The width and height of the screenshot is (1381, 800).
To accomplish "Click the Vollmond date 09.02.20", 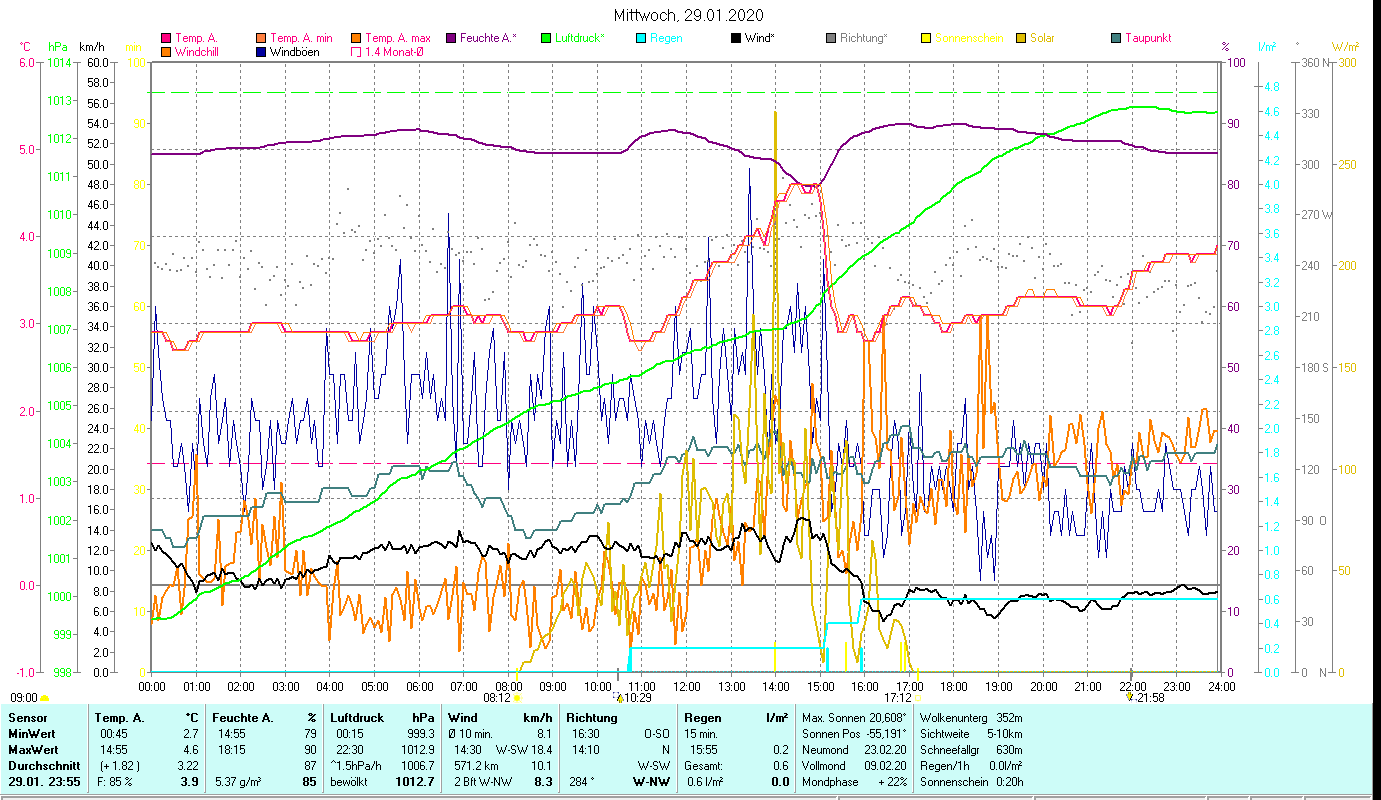I will pos(884,766).
